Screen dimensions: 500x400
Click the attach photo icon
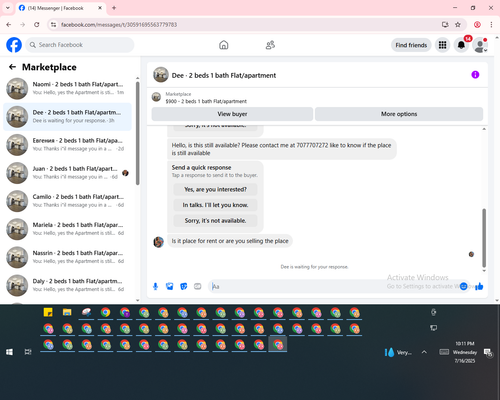tap(170, 286)
